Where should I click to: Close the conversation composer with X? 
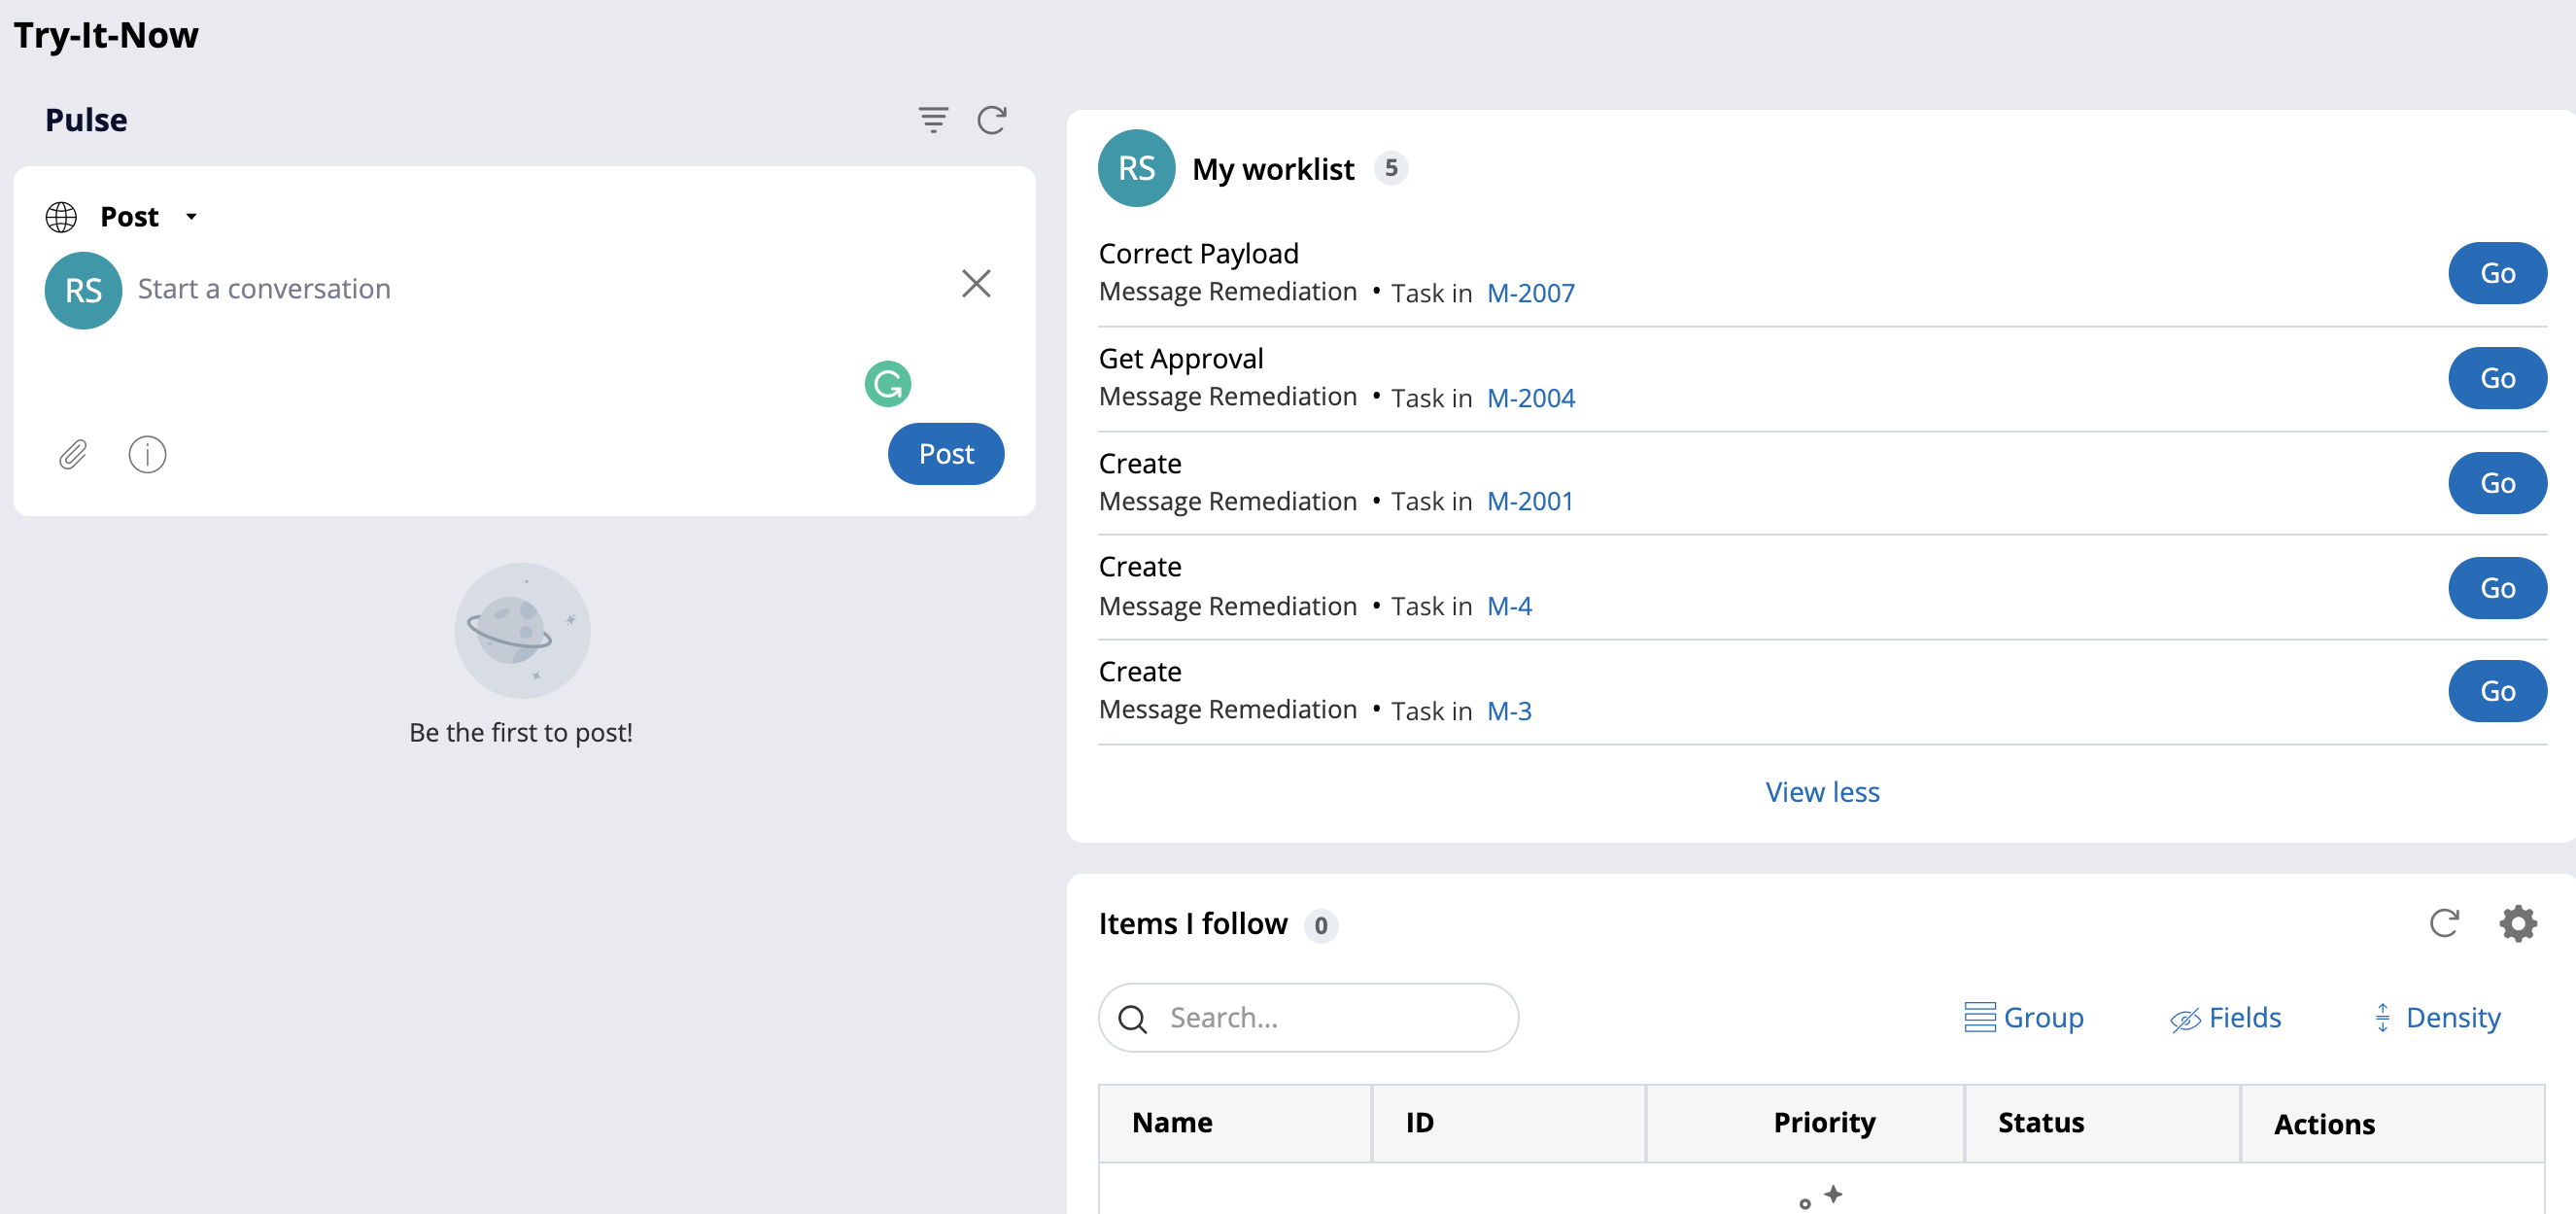(976, 284)
